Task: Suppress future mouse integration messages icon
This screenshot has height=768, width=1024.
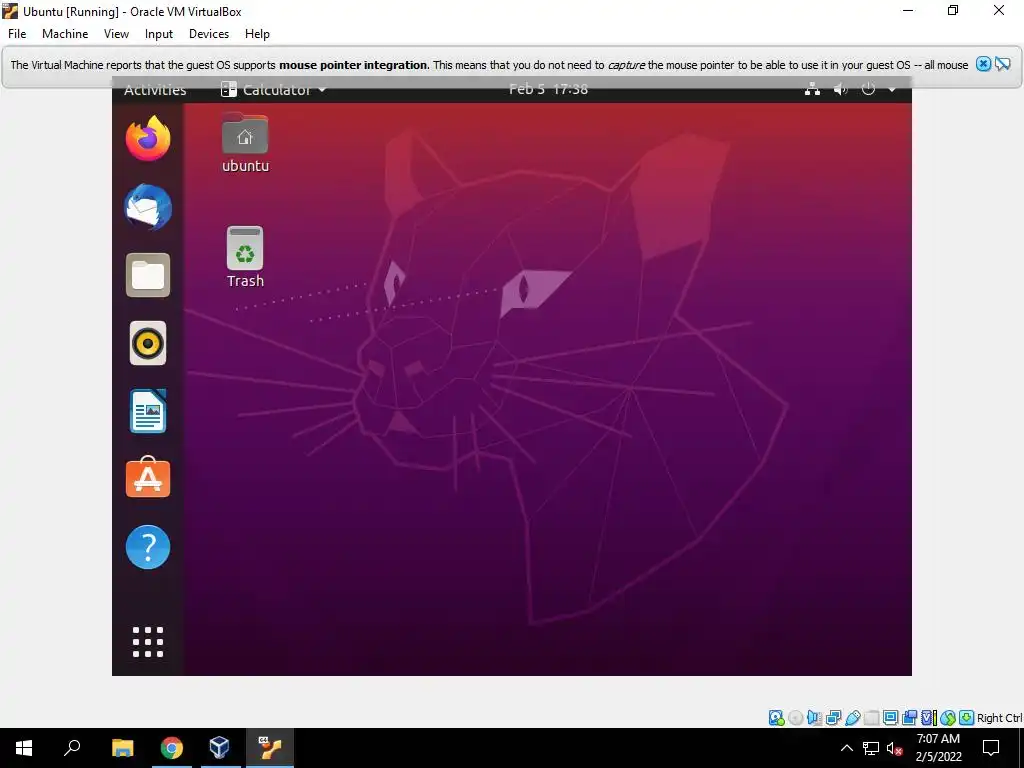Action: tap(1002, 64)
